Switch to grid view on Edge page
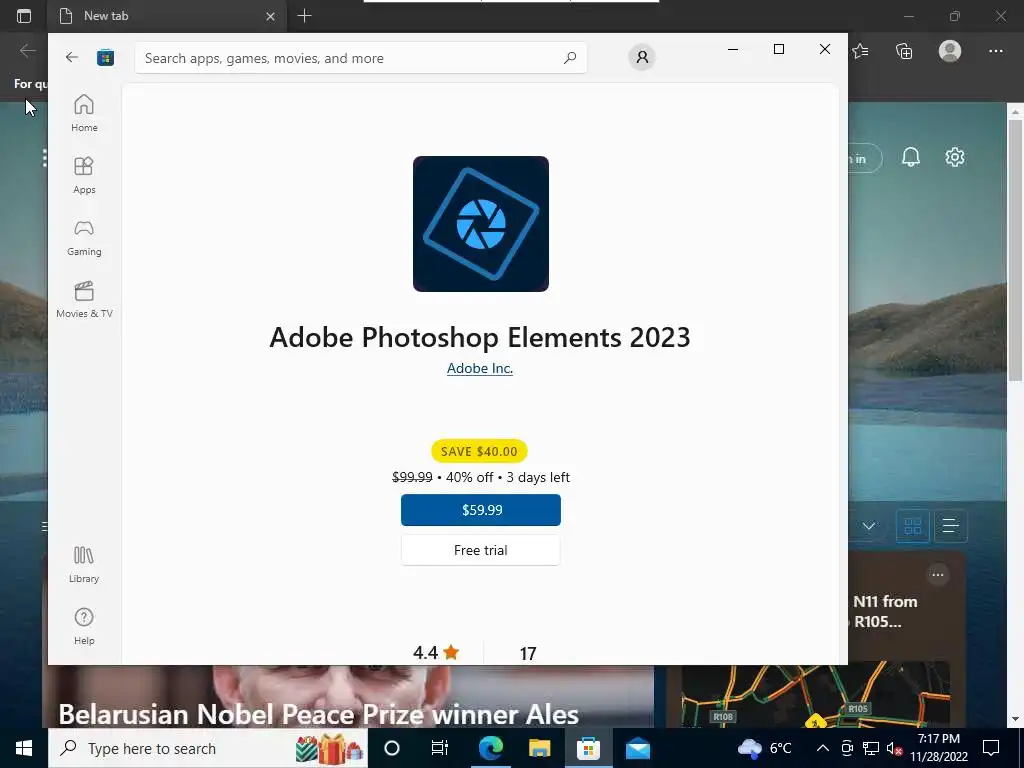The image size is (1024, 768). coord(912,526)
